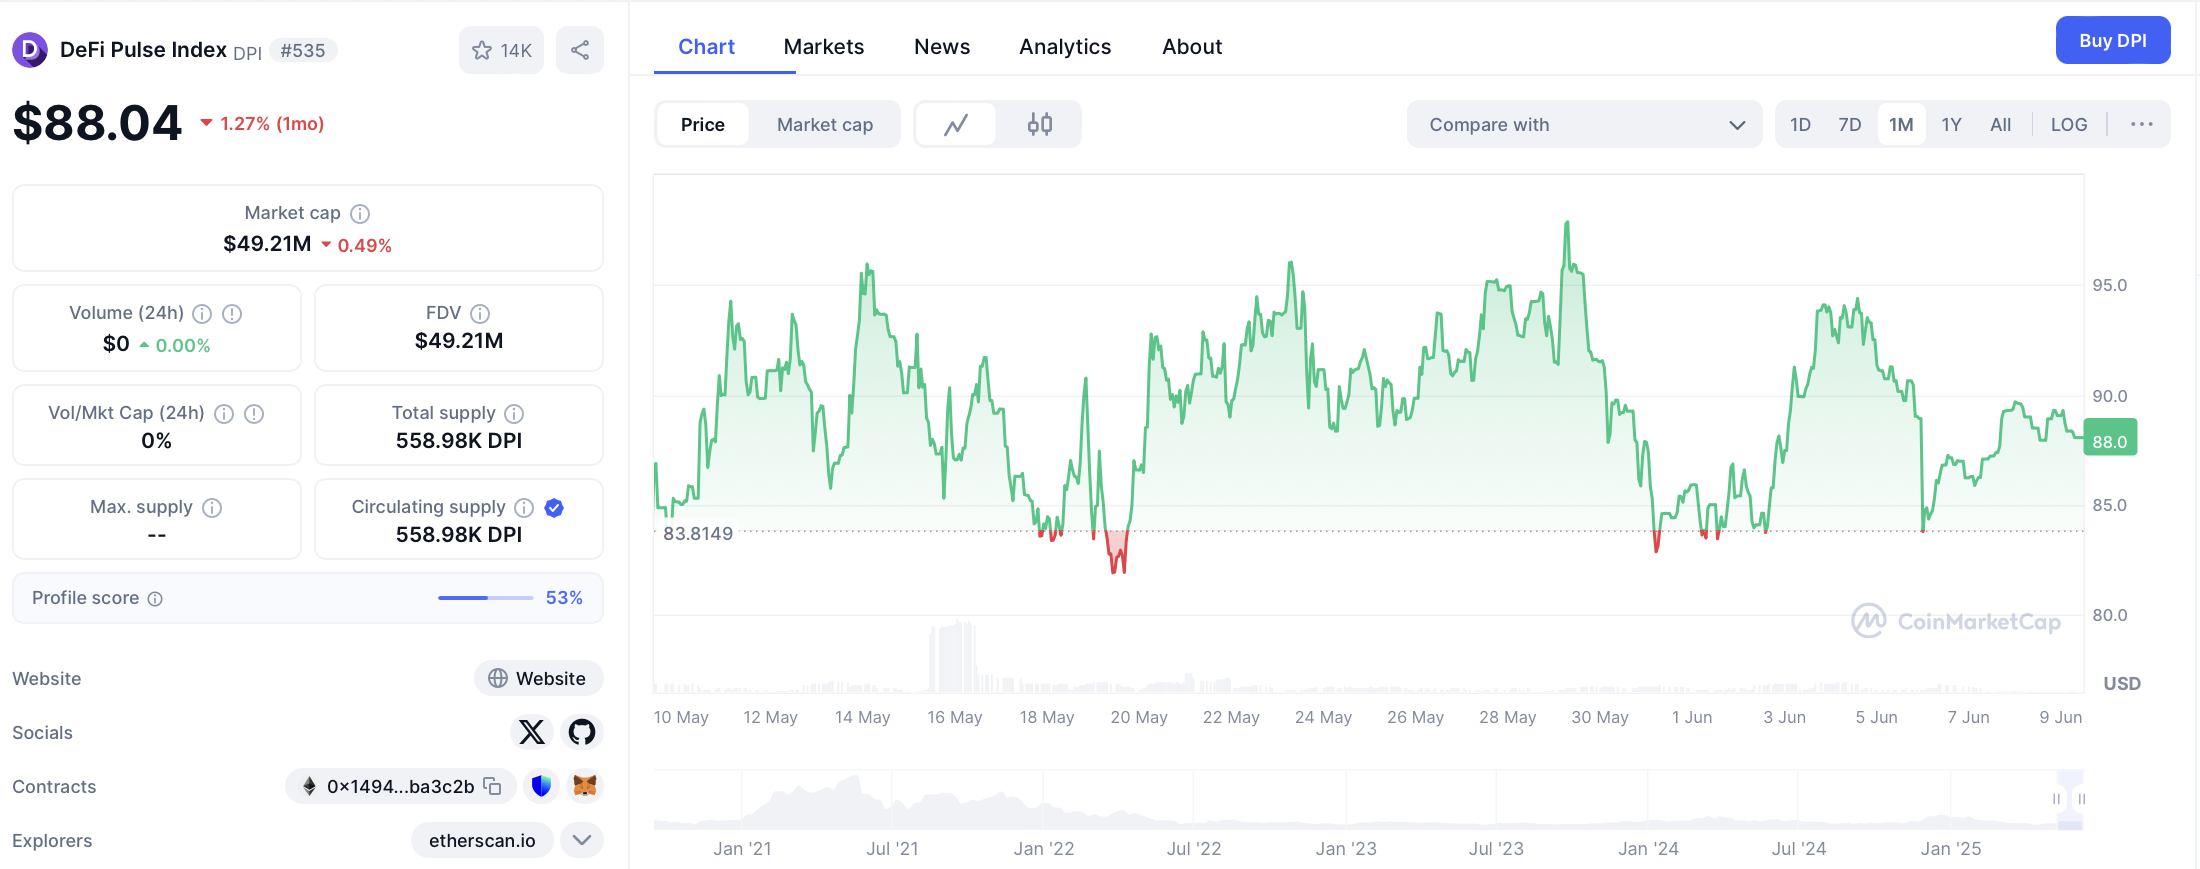This screenshot has height=869, width=2200.
Task: Open the Markets tab
Action: [x=824, y=46]
